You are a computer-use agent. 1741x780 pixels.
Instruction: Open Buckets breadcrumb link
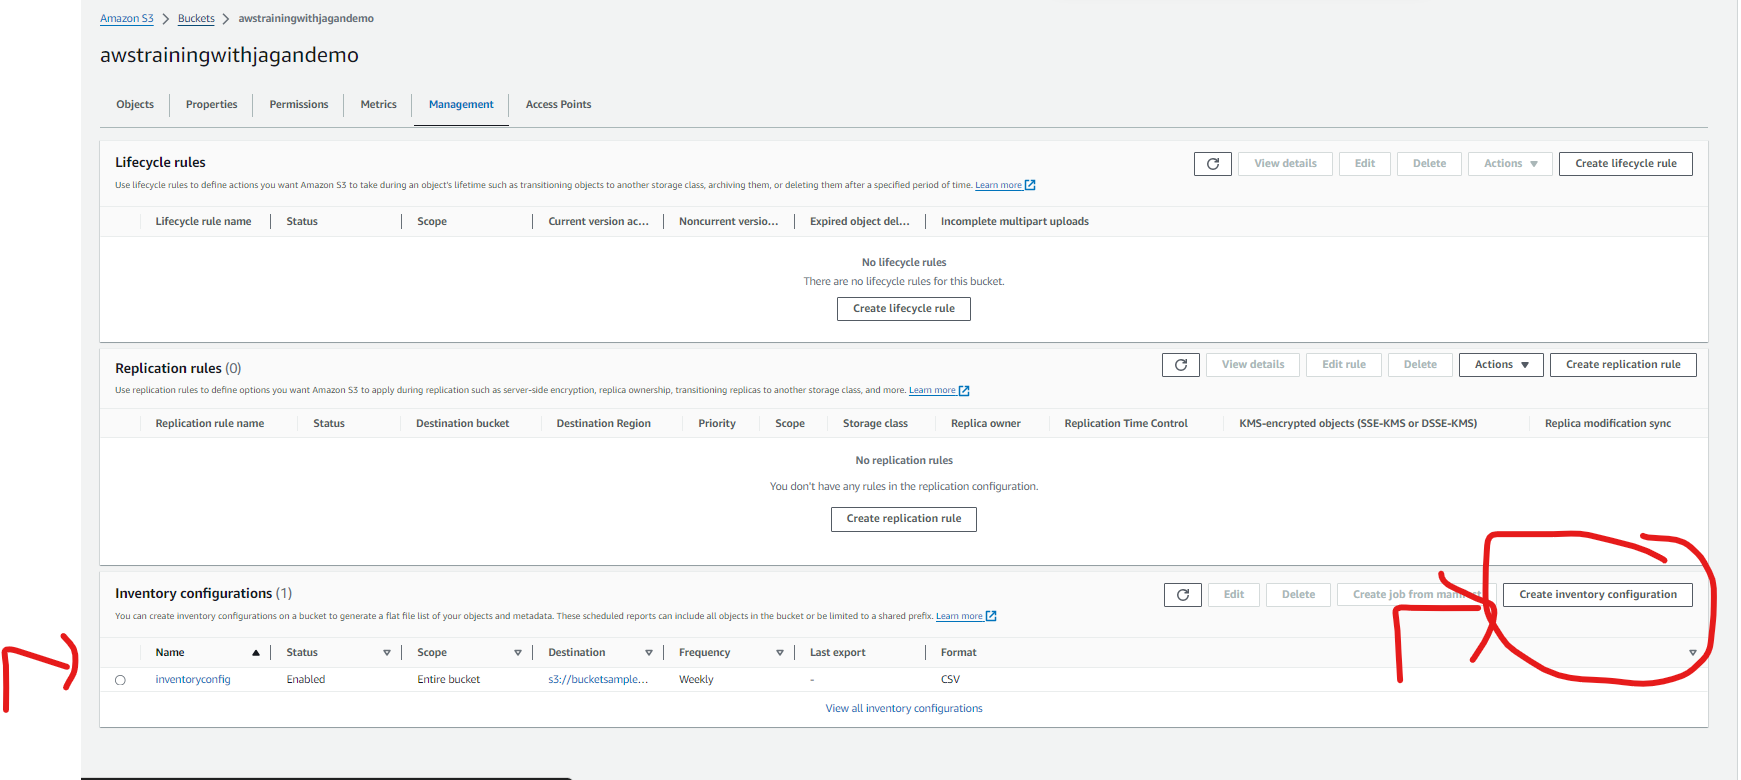[x=196, y=19]
